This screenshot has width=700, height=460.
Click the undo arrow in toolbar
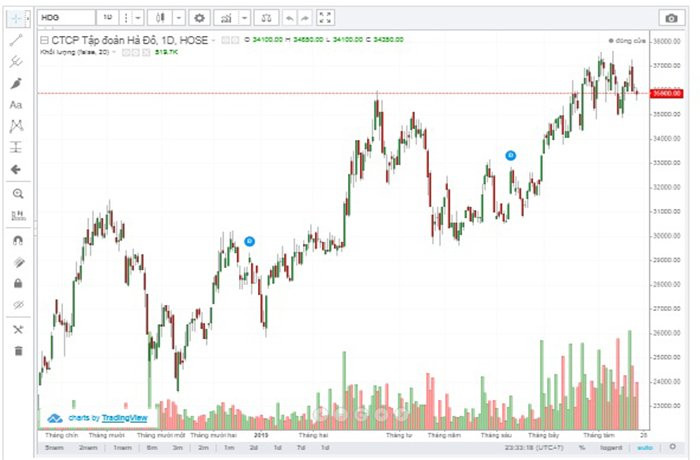coord(290,18)
